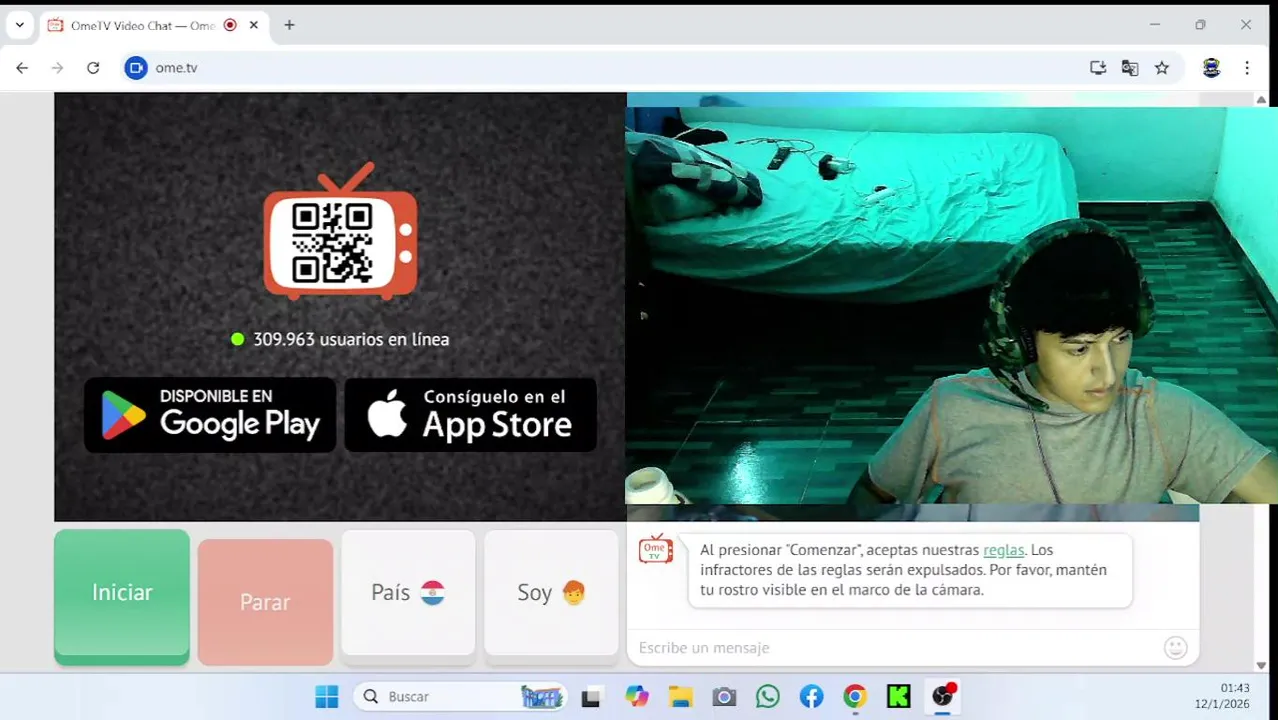Click the green Iniciar button
Viewport: 1278px width, 720px height.
pyautogui.click(x=122, y=596)
